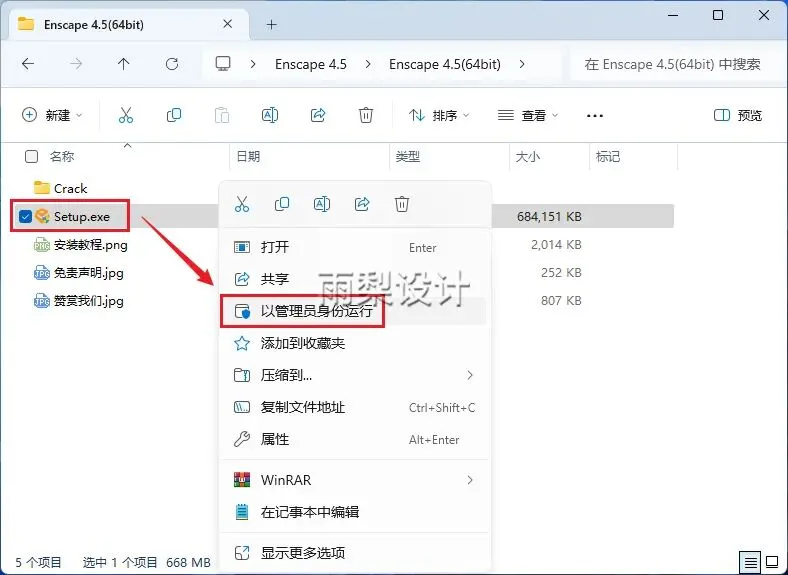Go up one folder level

tap(124, 64)
